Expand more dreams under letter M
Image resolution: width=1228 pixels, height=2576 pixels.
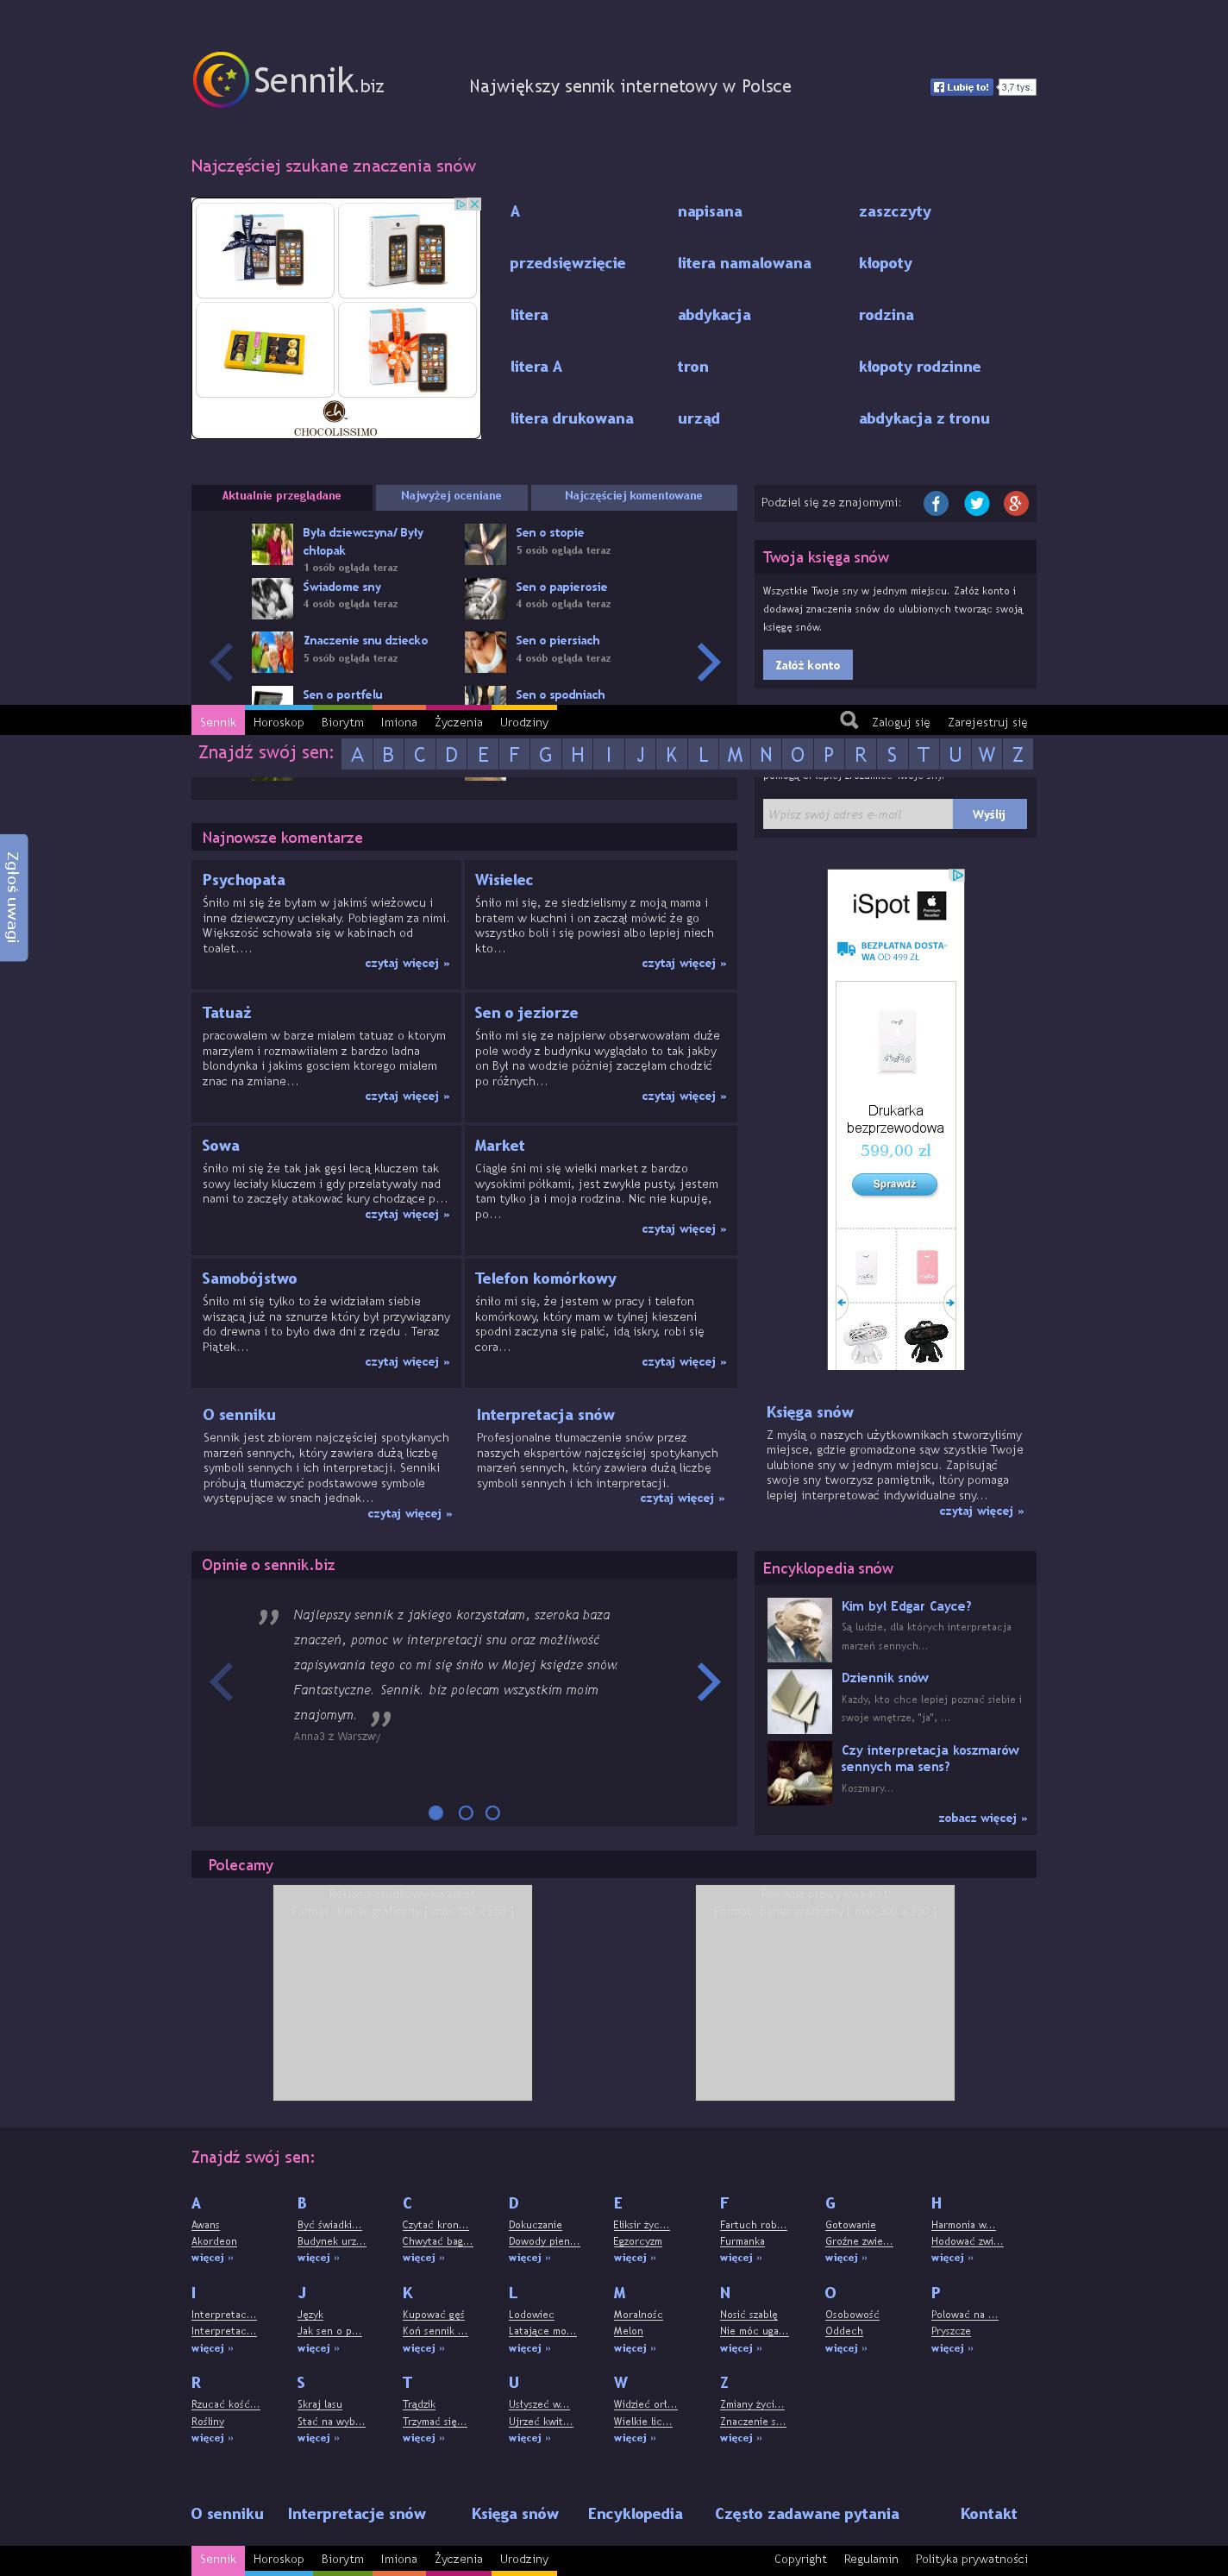[634, 2347]
